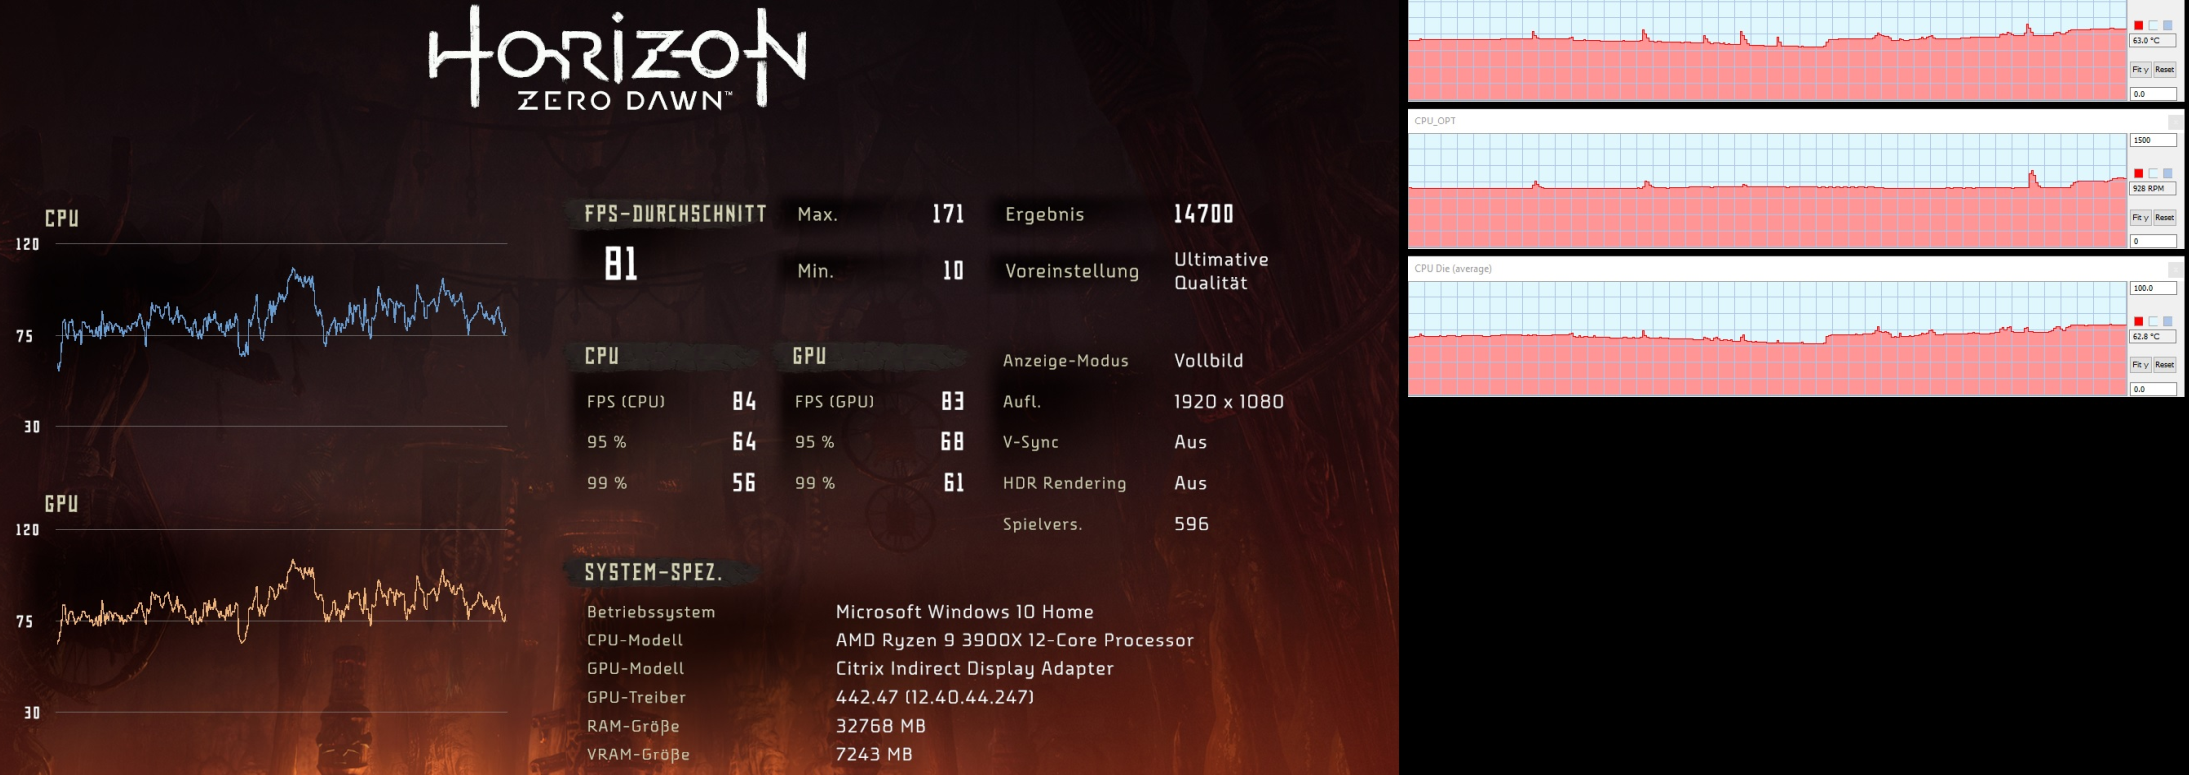Image resolution: width=2189 pixels, height=775 pixels.
Task: Click the 928 RPM current value readout
Action: pyautogui.click(x=2153, y=188)
